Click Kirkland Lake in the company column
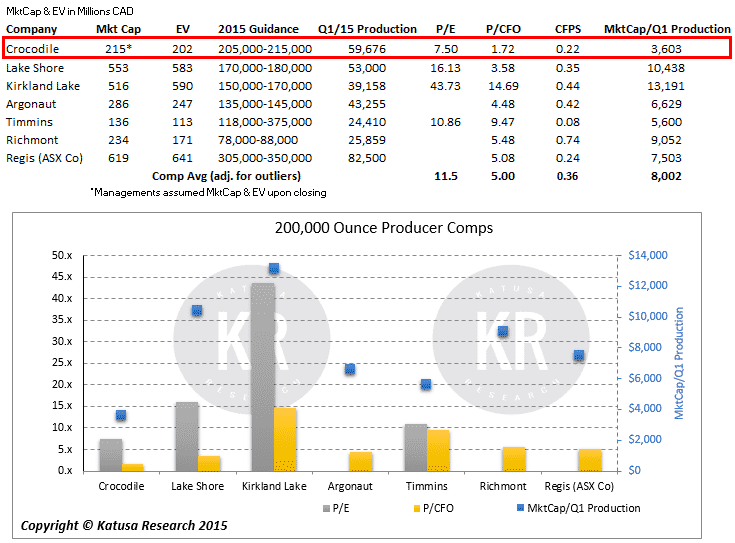Screen dimensions: 735x543 [x=43, y=86]
